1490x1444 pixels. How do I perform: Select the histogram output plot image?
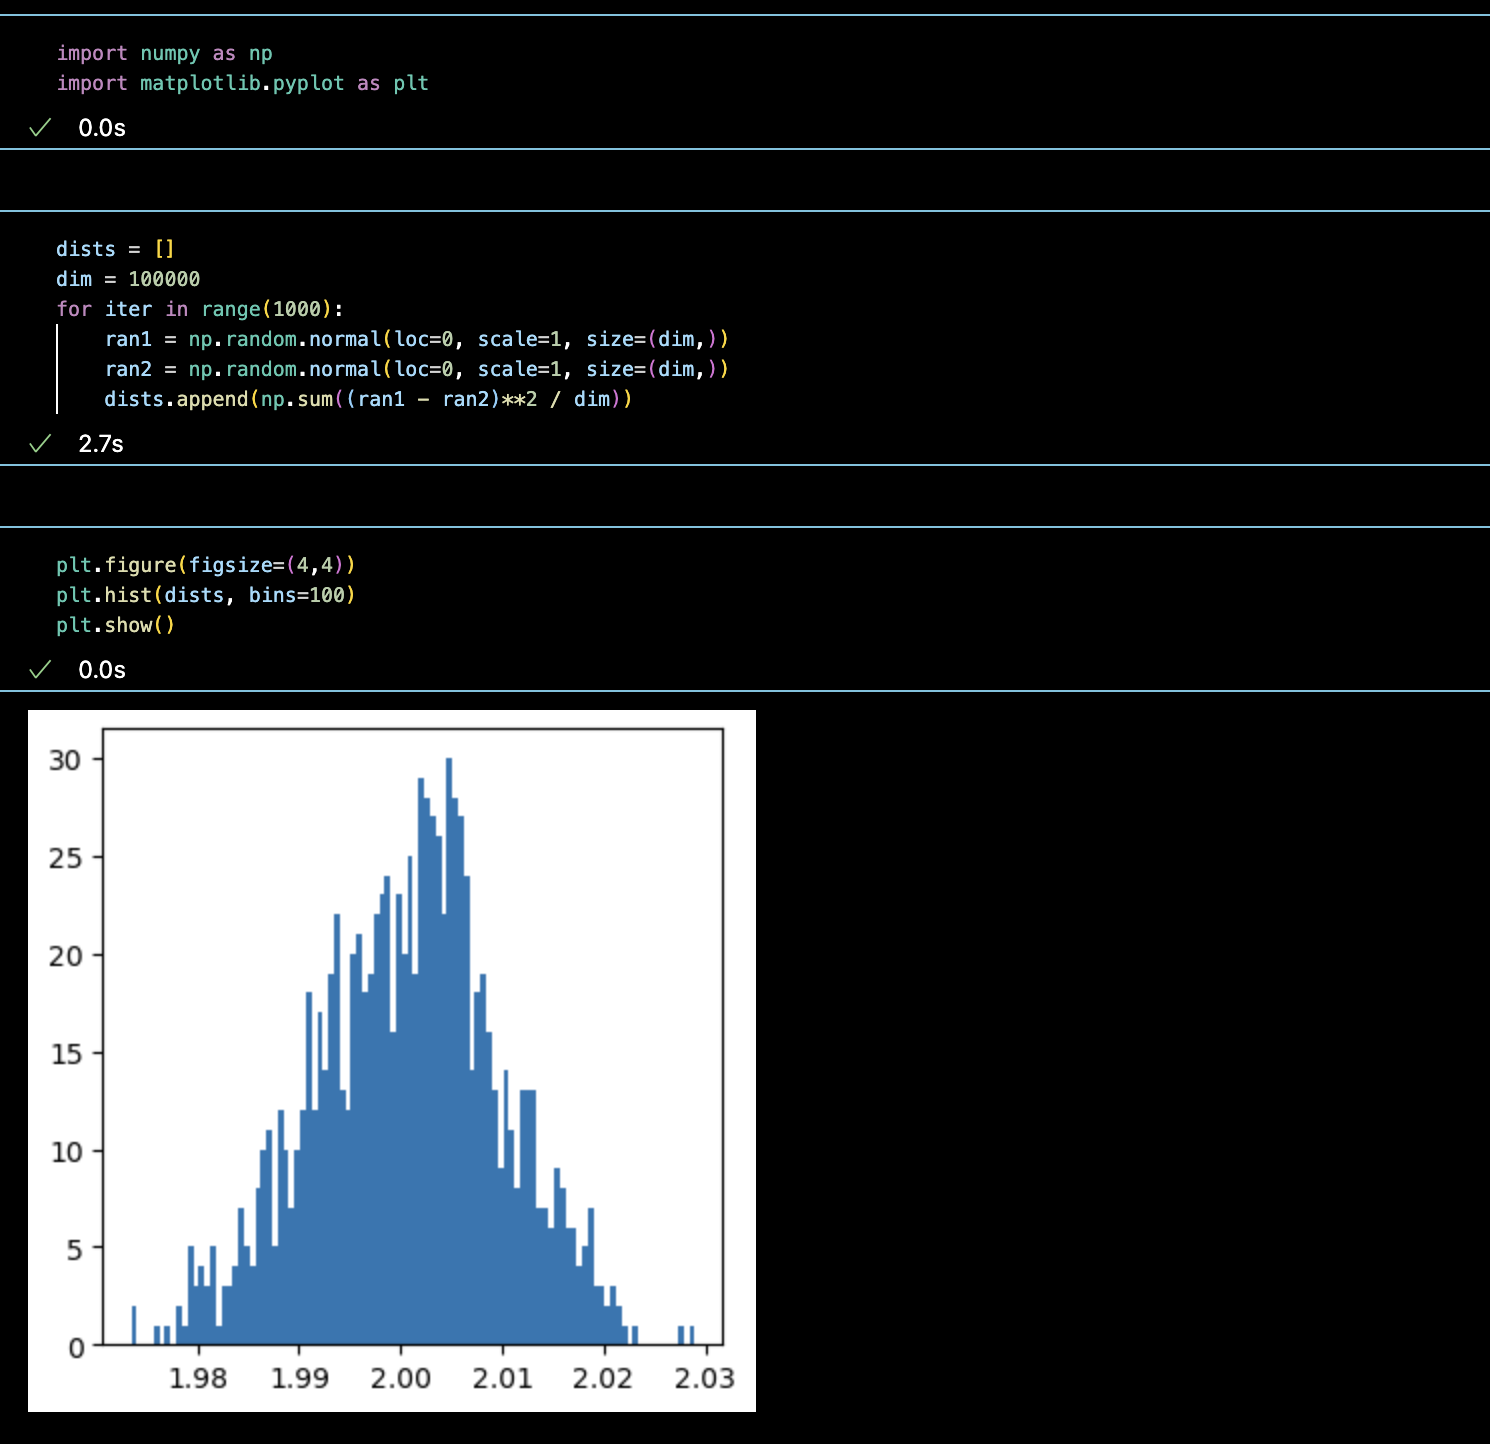(x=392, y=1060)
